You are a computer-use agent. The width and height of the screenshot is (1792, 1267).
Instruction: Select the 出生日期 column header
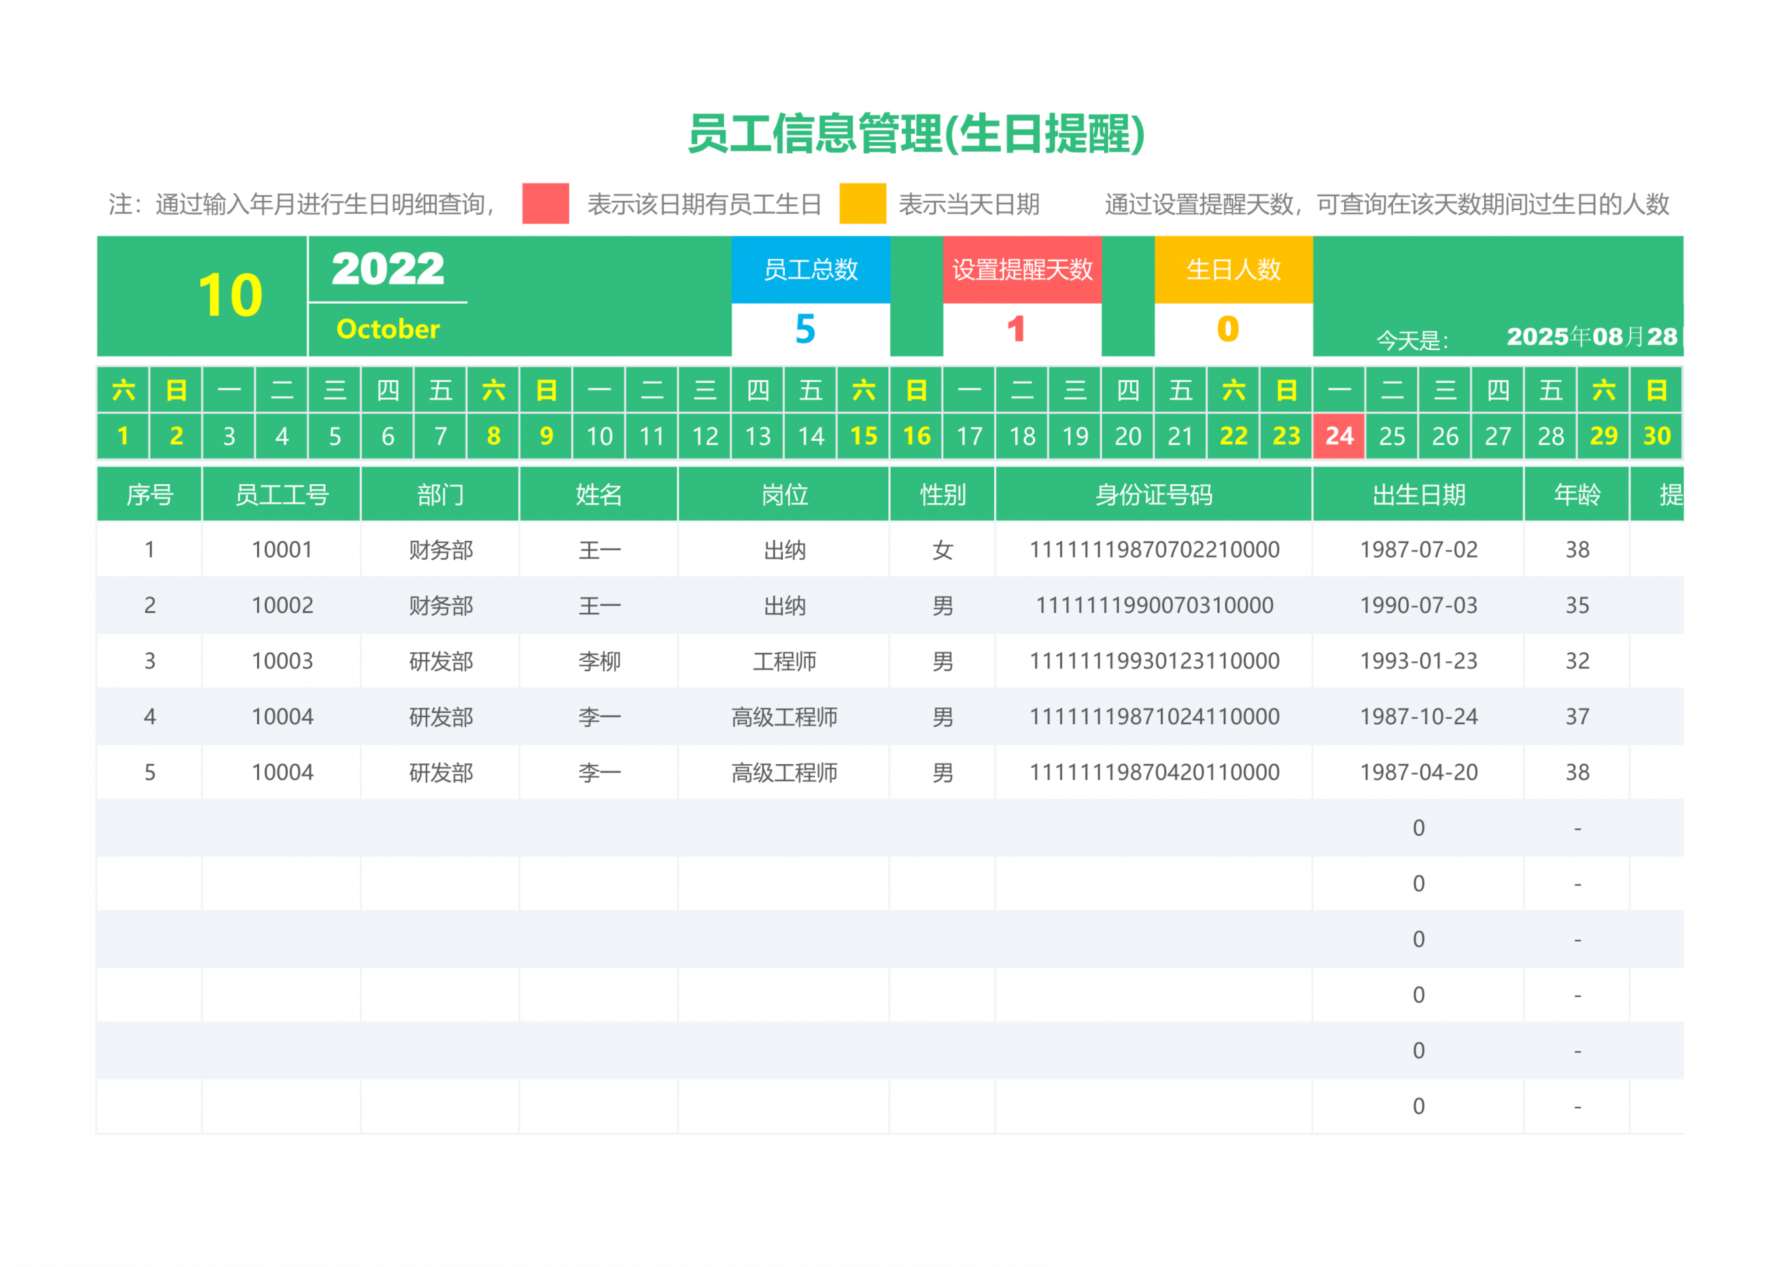point(1418,495)
